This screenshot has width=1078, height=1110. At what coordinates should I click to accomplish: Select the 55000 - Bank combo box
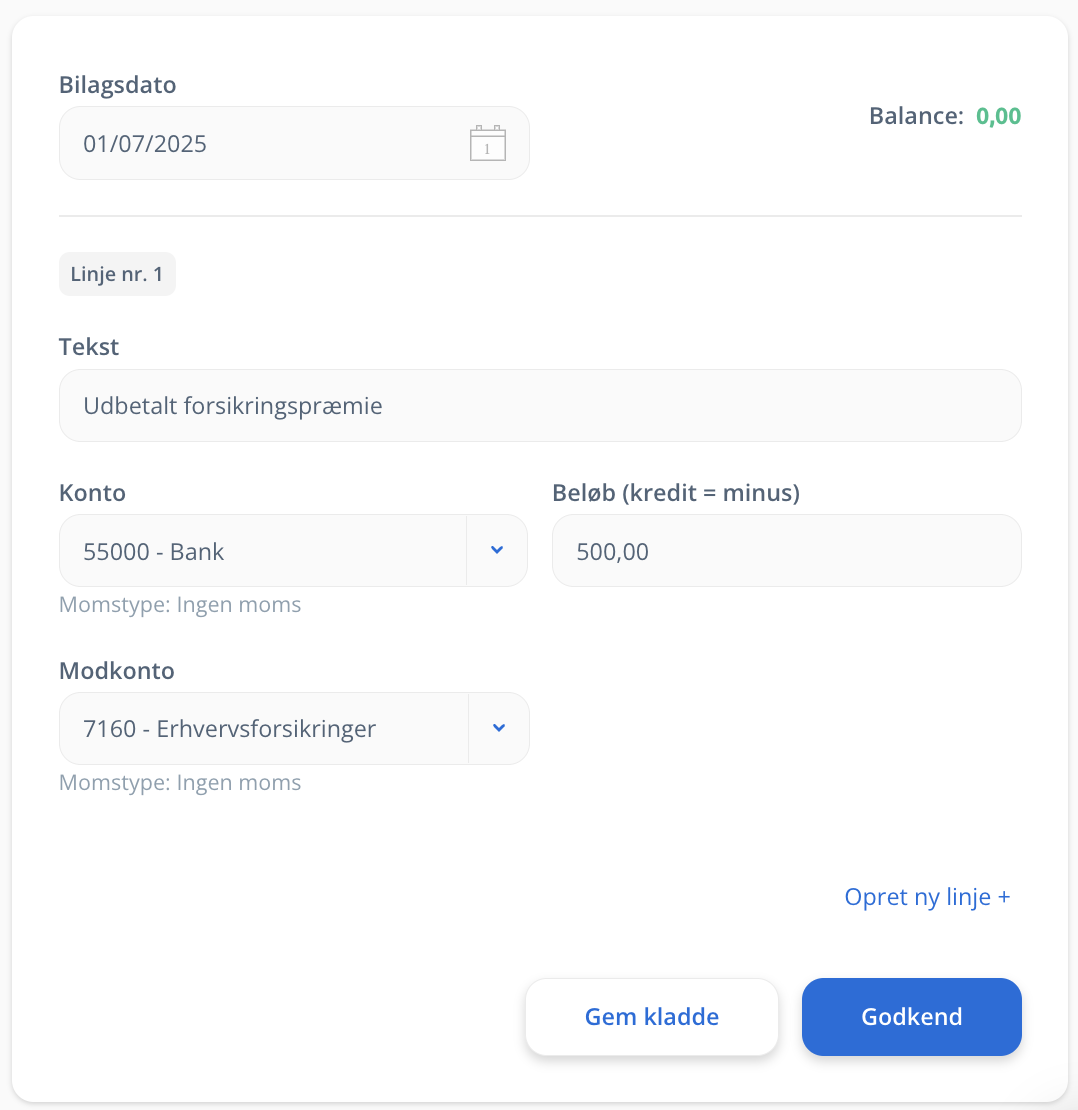point(293,550)
